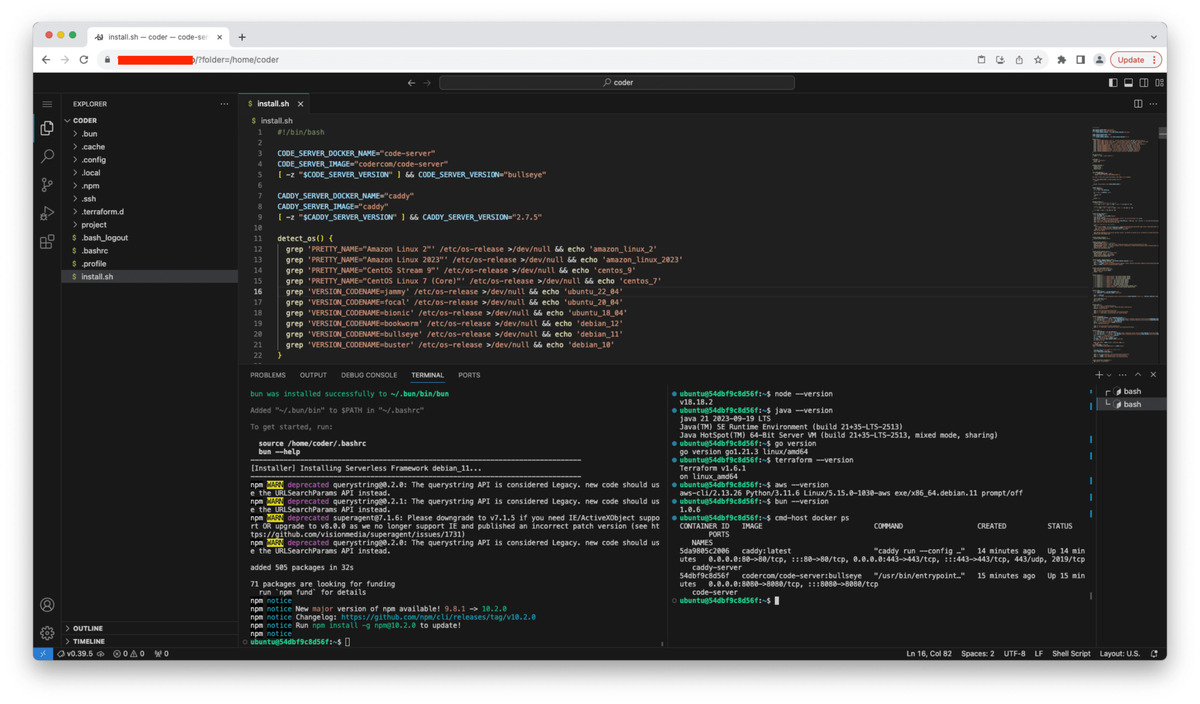
Task: Toggle Chrome side panel
Action: coord(1080,60)
